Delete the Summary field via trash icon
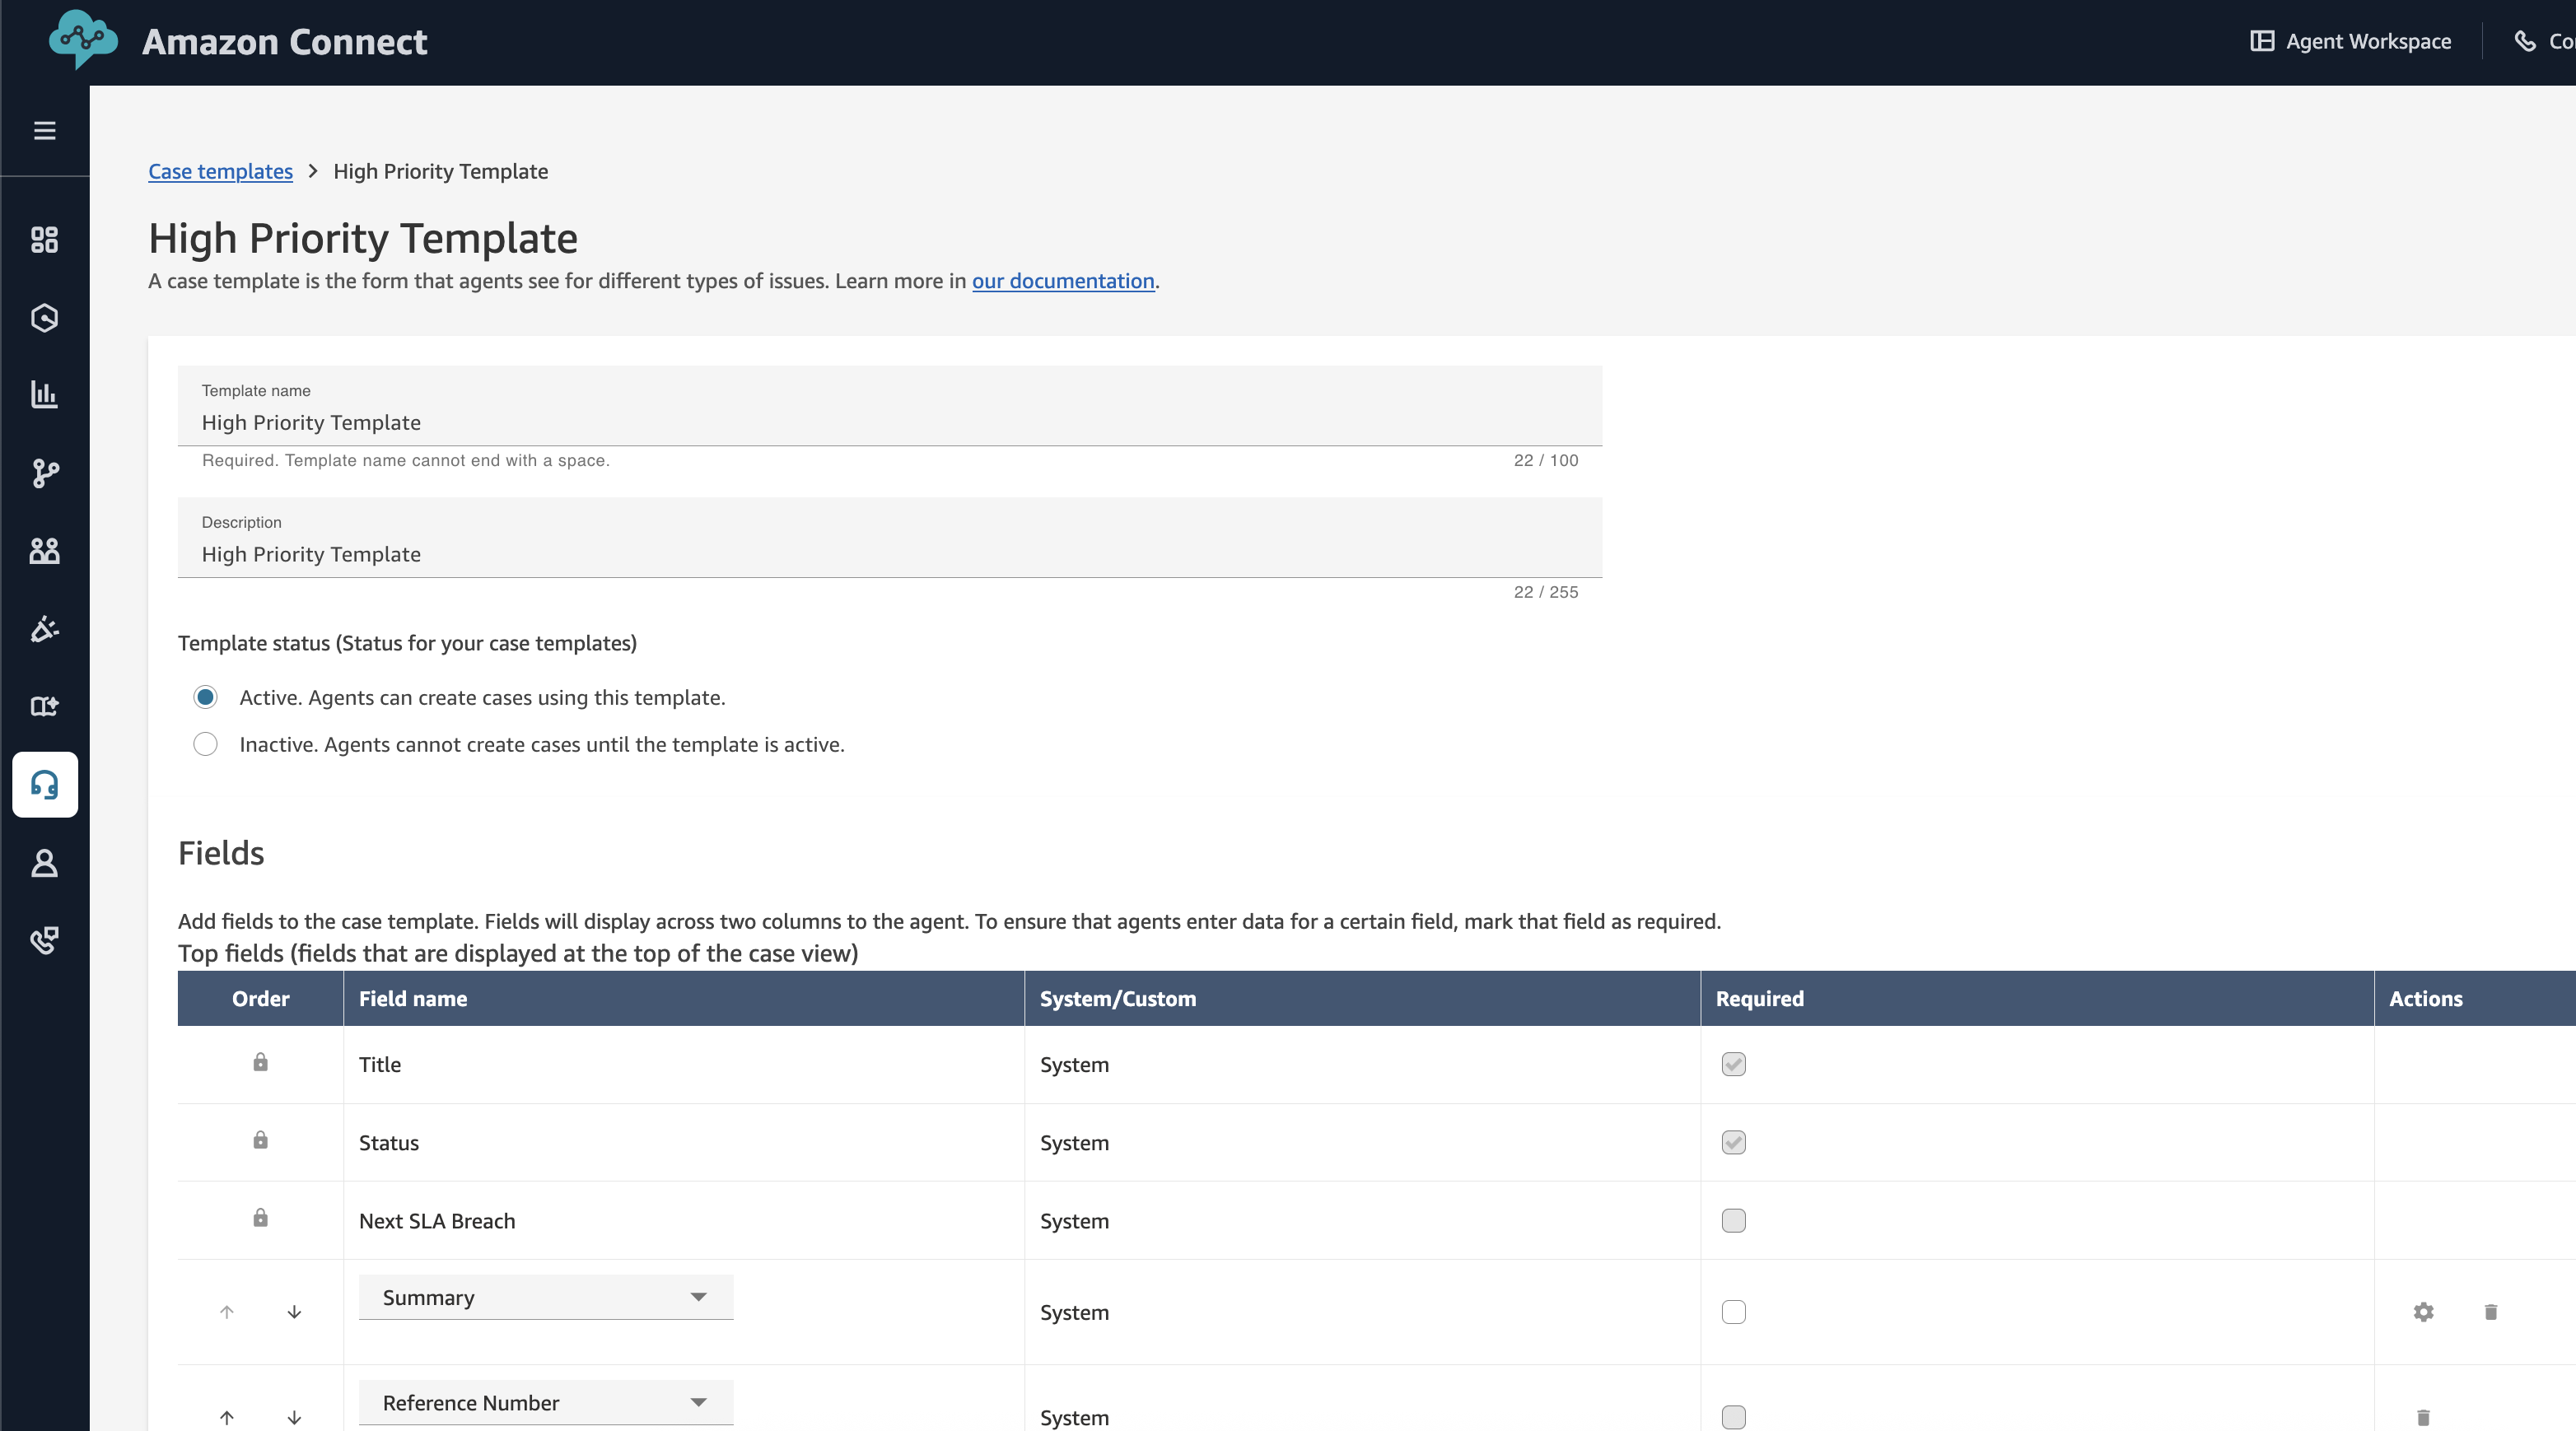 2490,1312
